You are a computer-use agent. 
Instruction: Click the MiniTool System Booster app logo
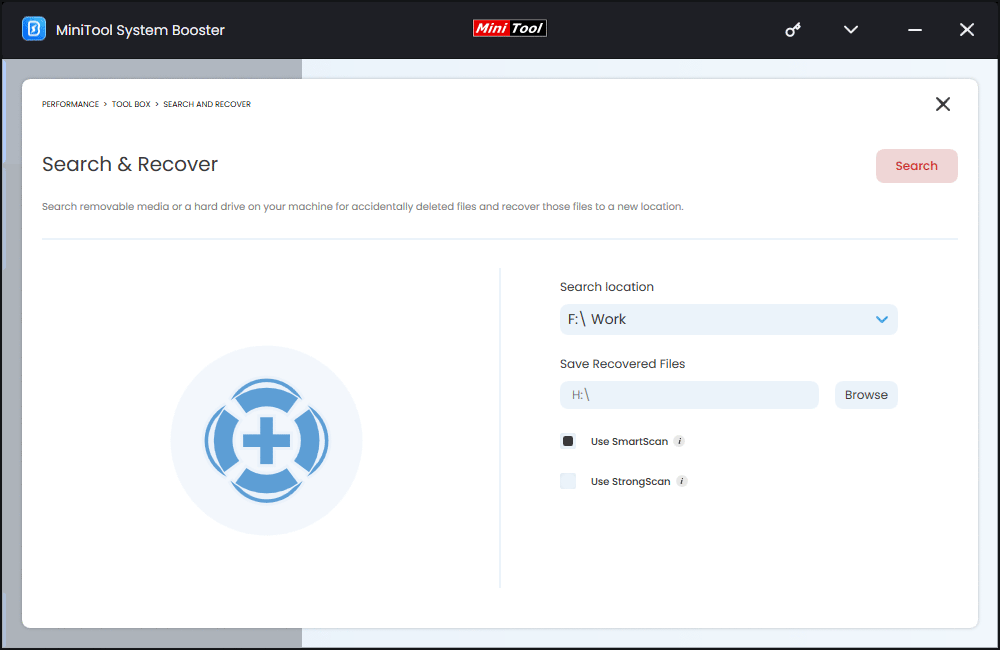click(34, 29)
